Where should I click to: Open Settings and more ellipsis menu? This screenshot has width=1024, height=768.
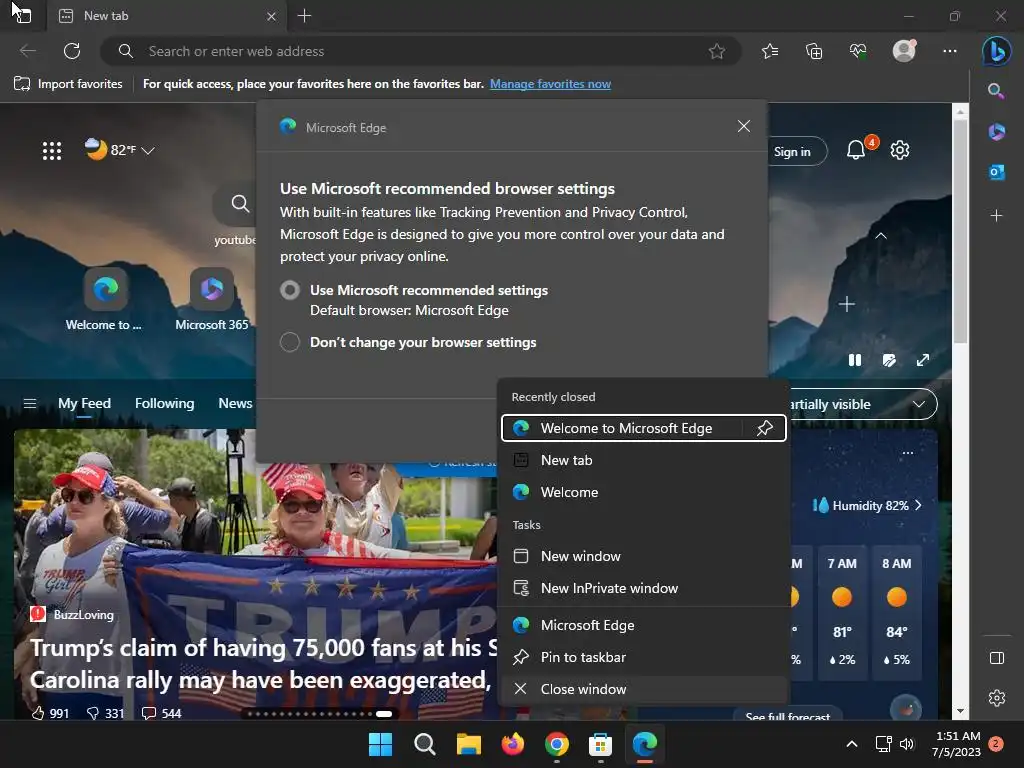tap(950, 51)
